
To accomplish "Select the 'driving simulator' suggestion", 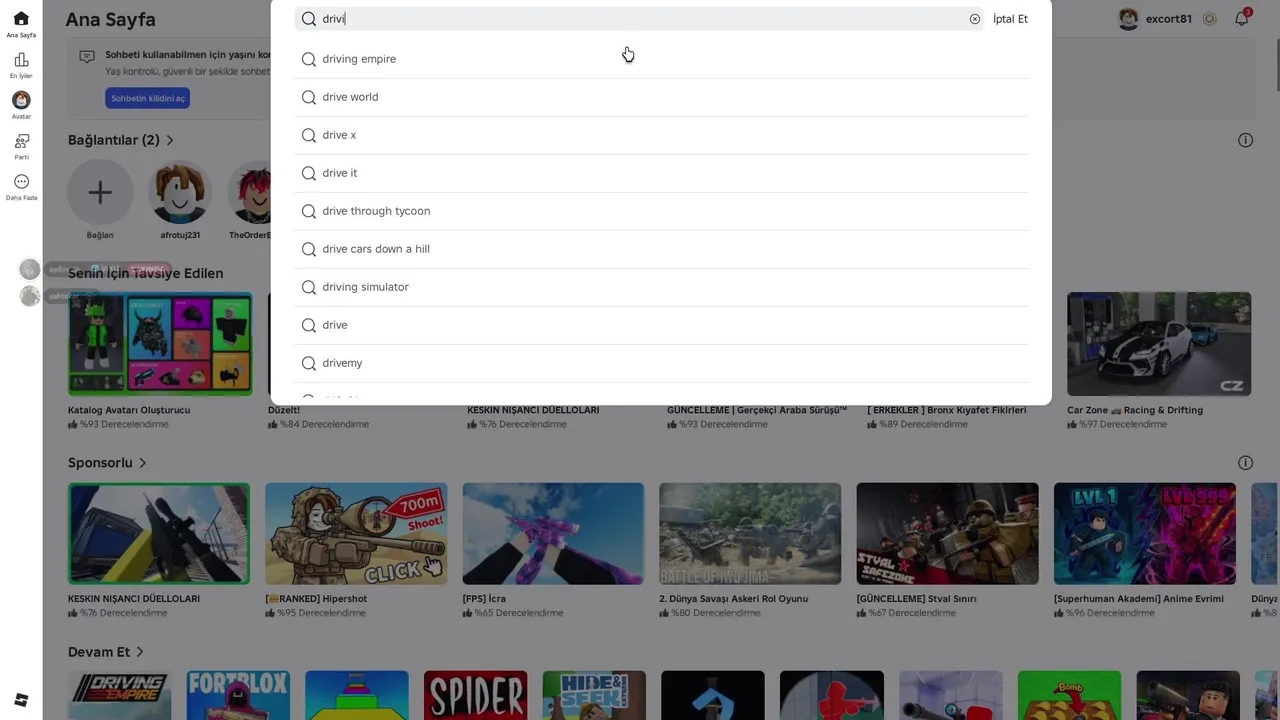I will click(661, 287).
